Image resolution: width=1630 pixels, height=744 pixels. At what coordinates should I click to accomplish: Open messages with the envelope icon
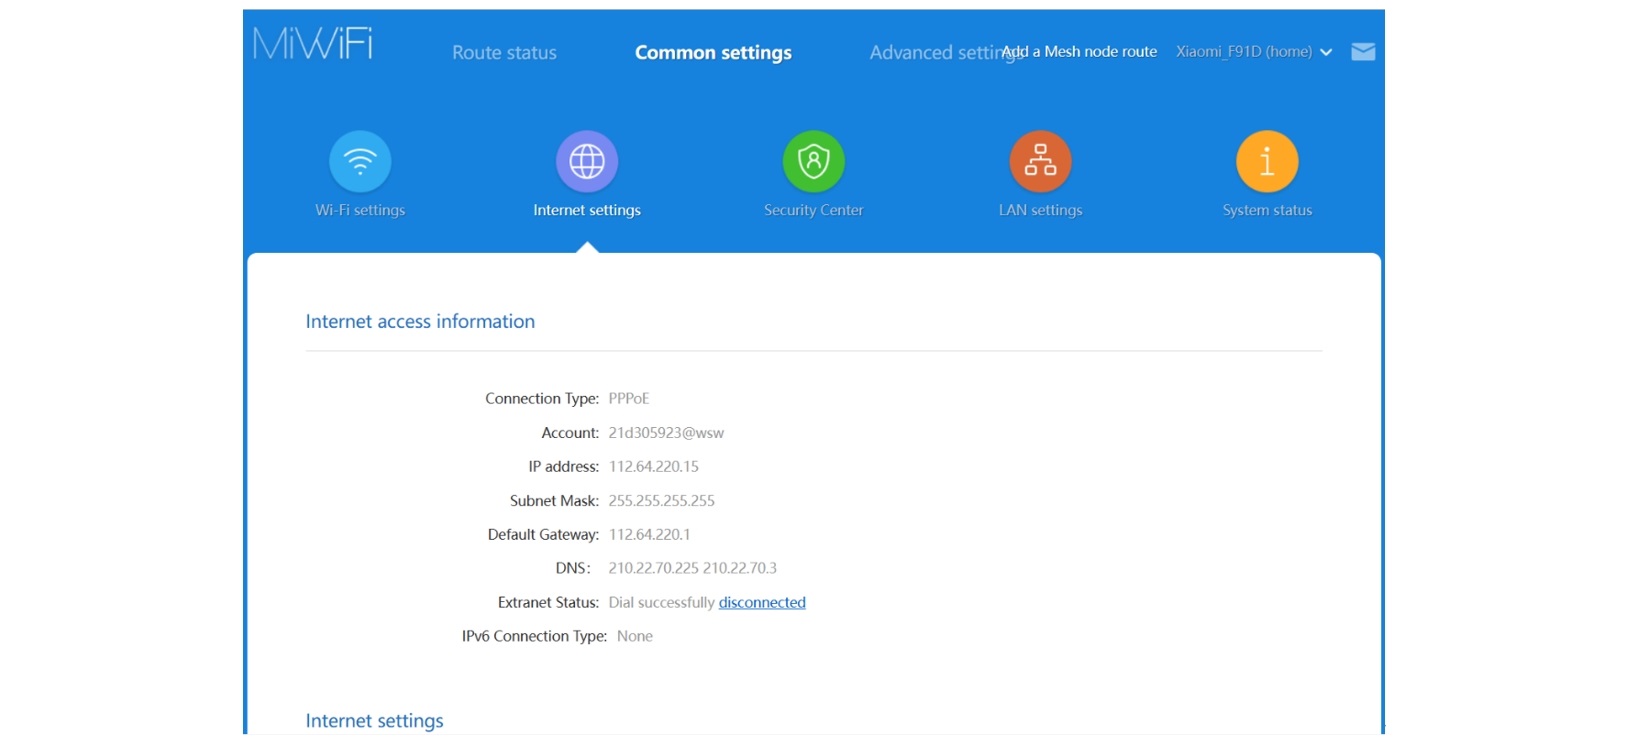[x=1363, y=52]
